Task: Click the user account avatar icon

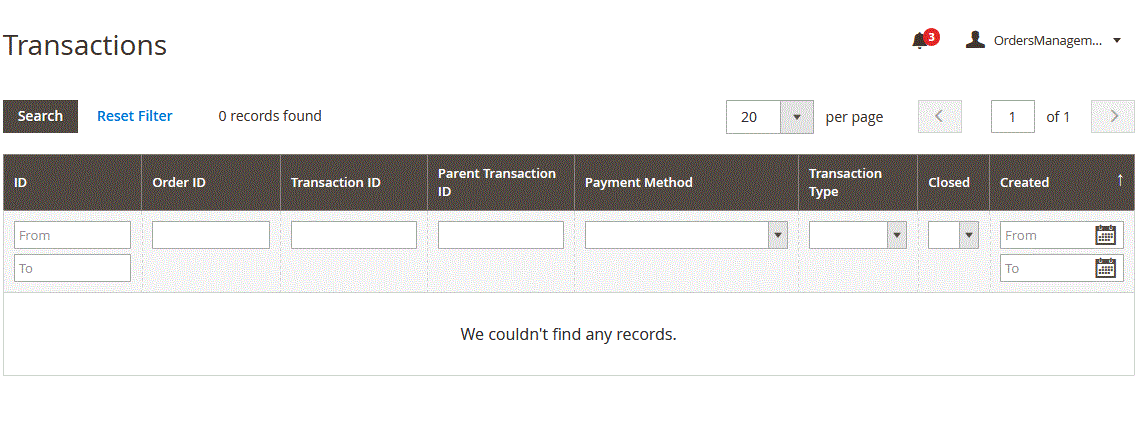Action: (975, 40)
